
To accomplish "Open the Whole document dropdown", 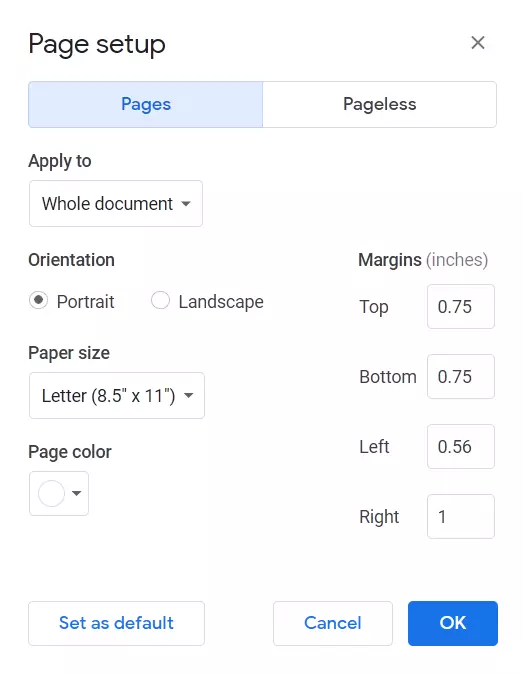I will (116, 203).
